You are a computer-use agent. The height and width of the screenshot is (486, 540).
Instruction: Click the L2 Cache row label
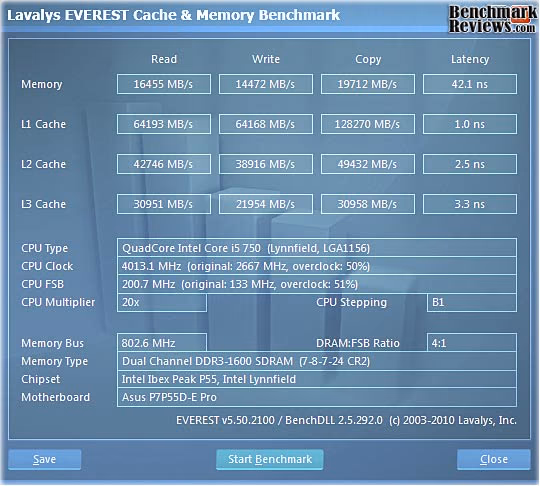point(43,164)
